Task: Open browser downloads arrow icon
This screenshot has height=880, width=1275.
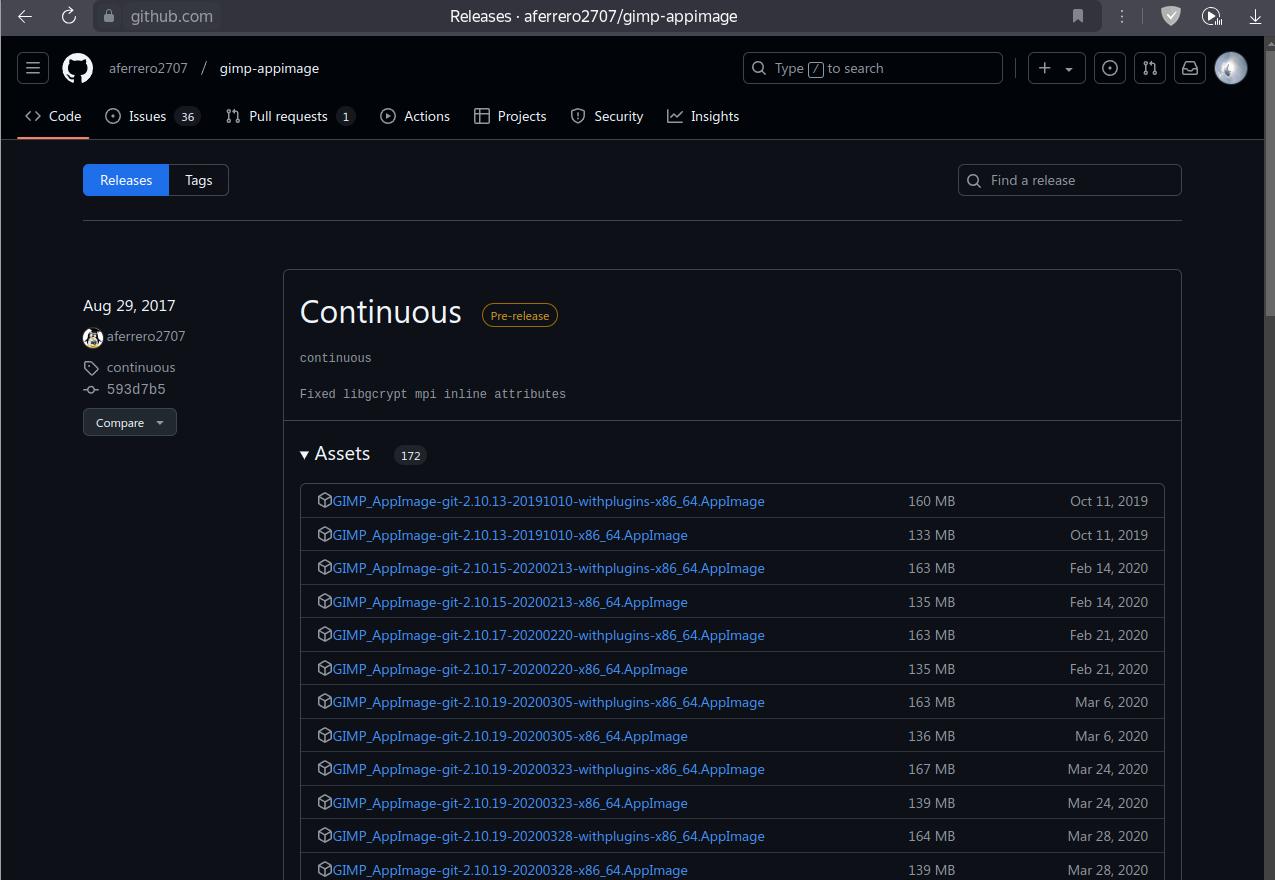Action: pos(1255,16)
